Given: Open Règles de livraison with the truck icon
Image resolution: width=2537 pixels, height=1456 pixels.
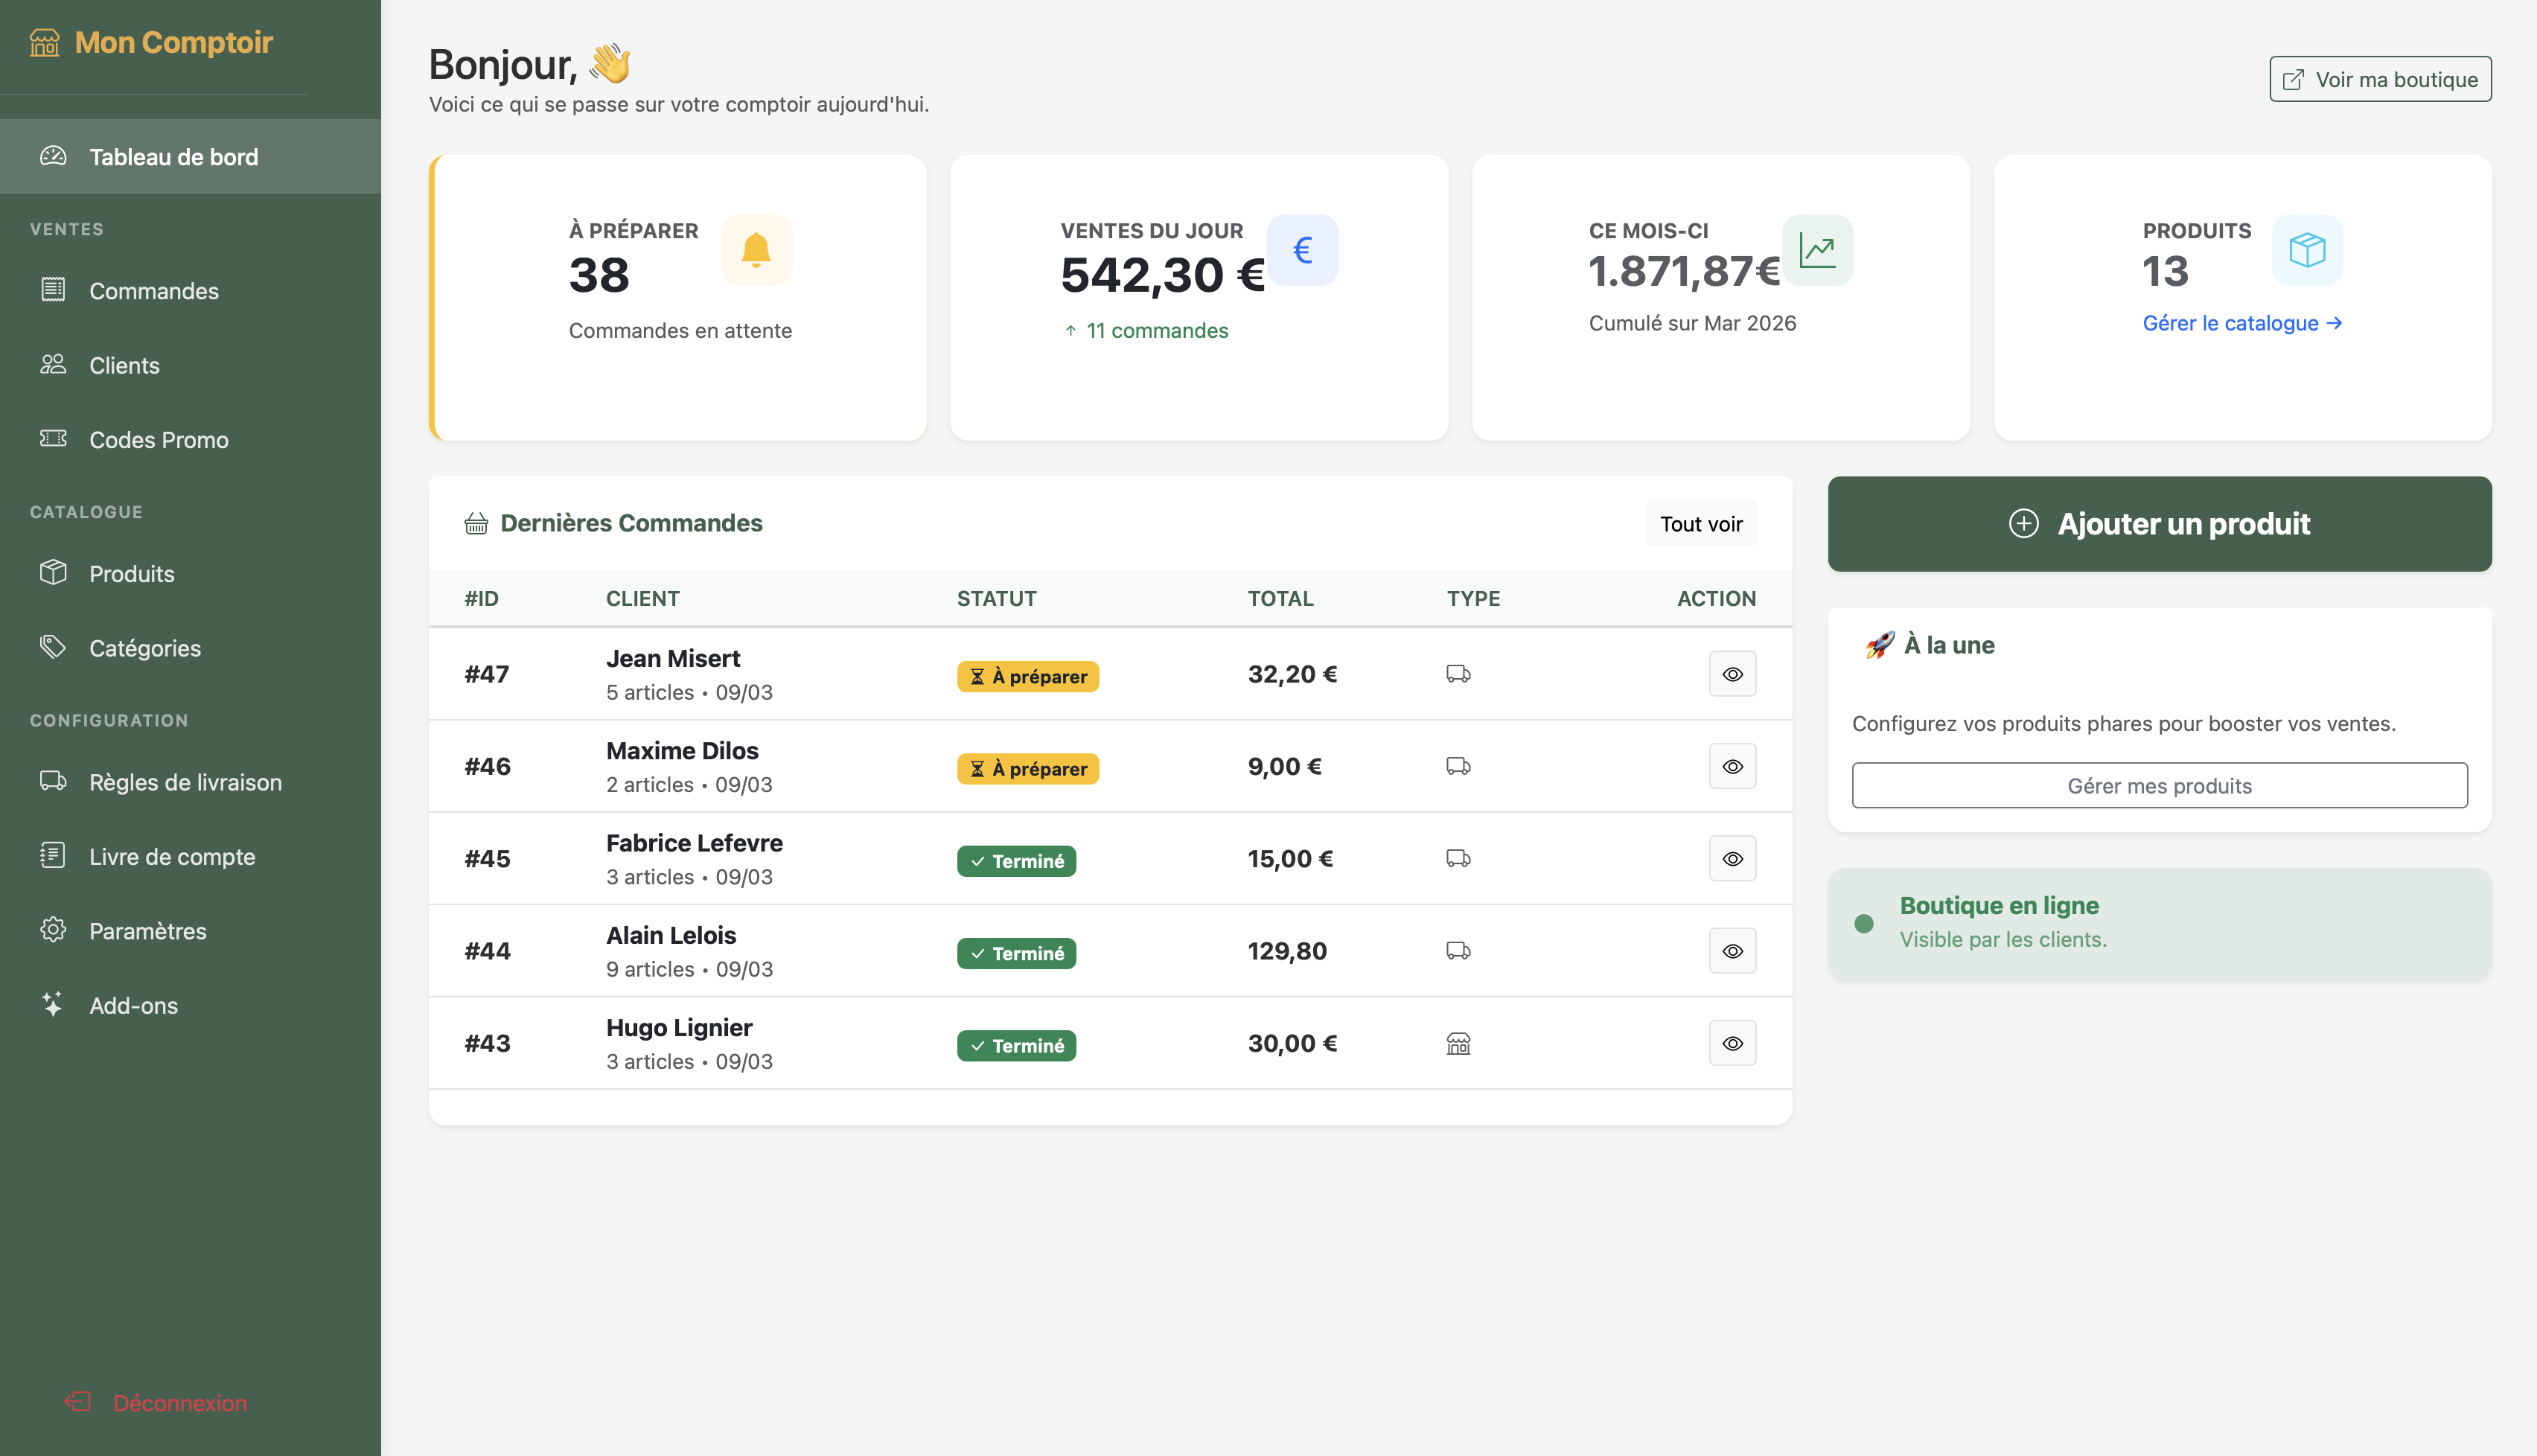Looking at the screenshot, I should [x=53, y=782].
